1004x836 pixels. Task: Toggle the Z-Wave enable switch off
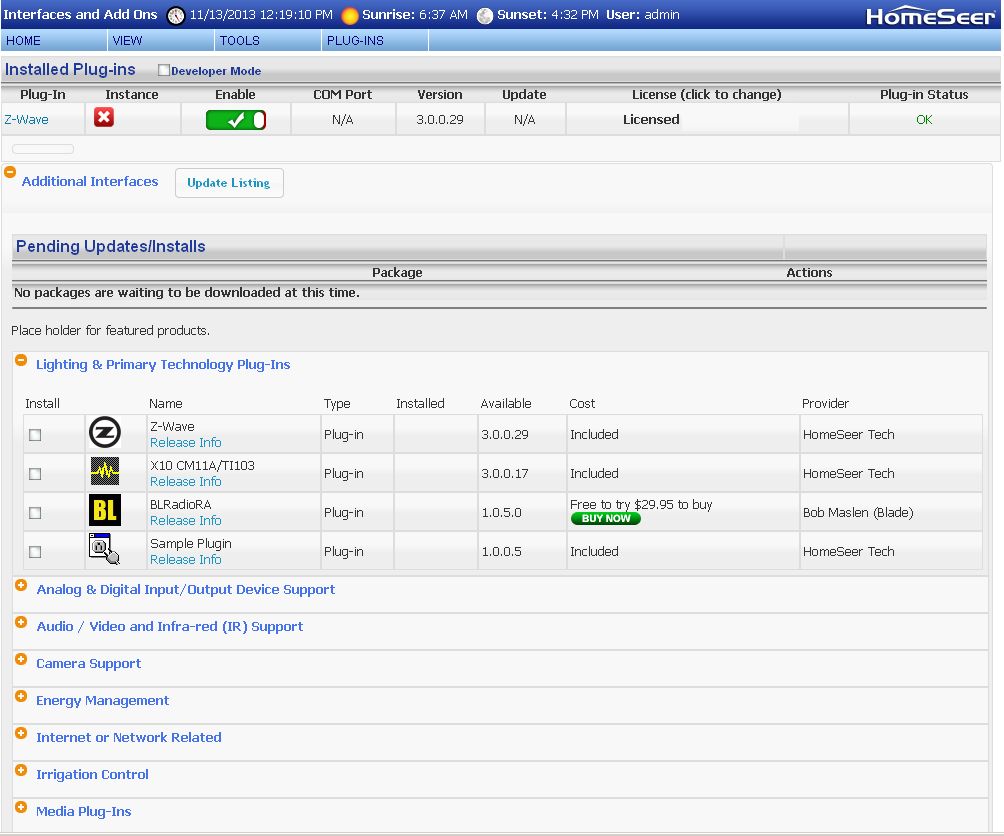236,120
